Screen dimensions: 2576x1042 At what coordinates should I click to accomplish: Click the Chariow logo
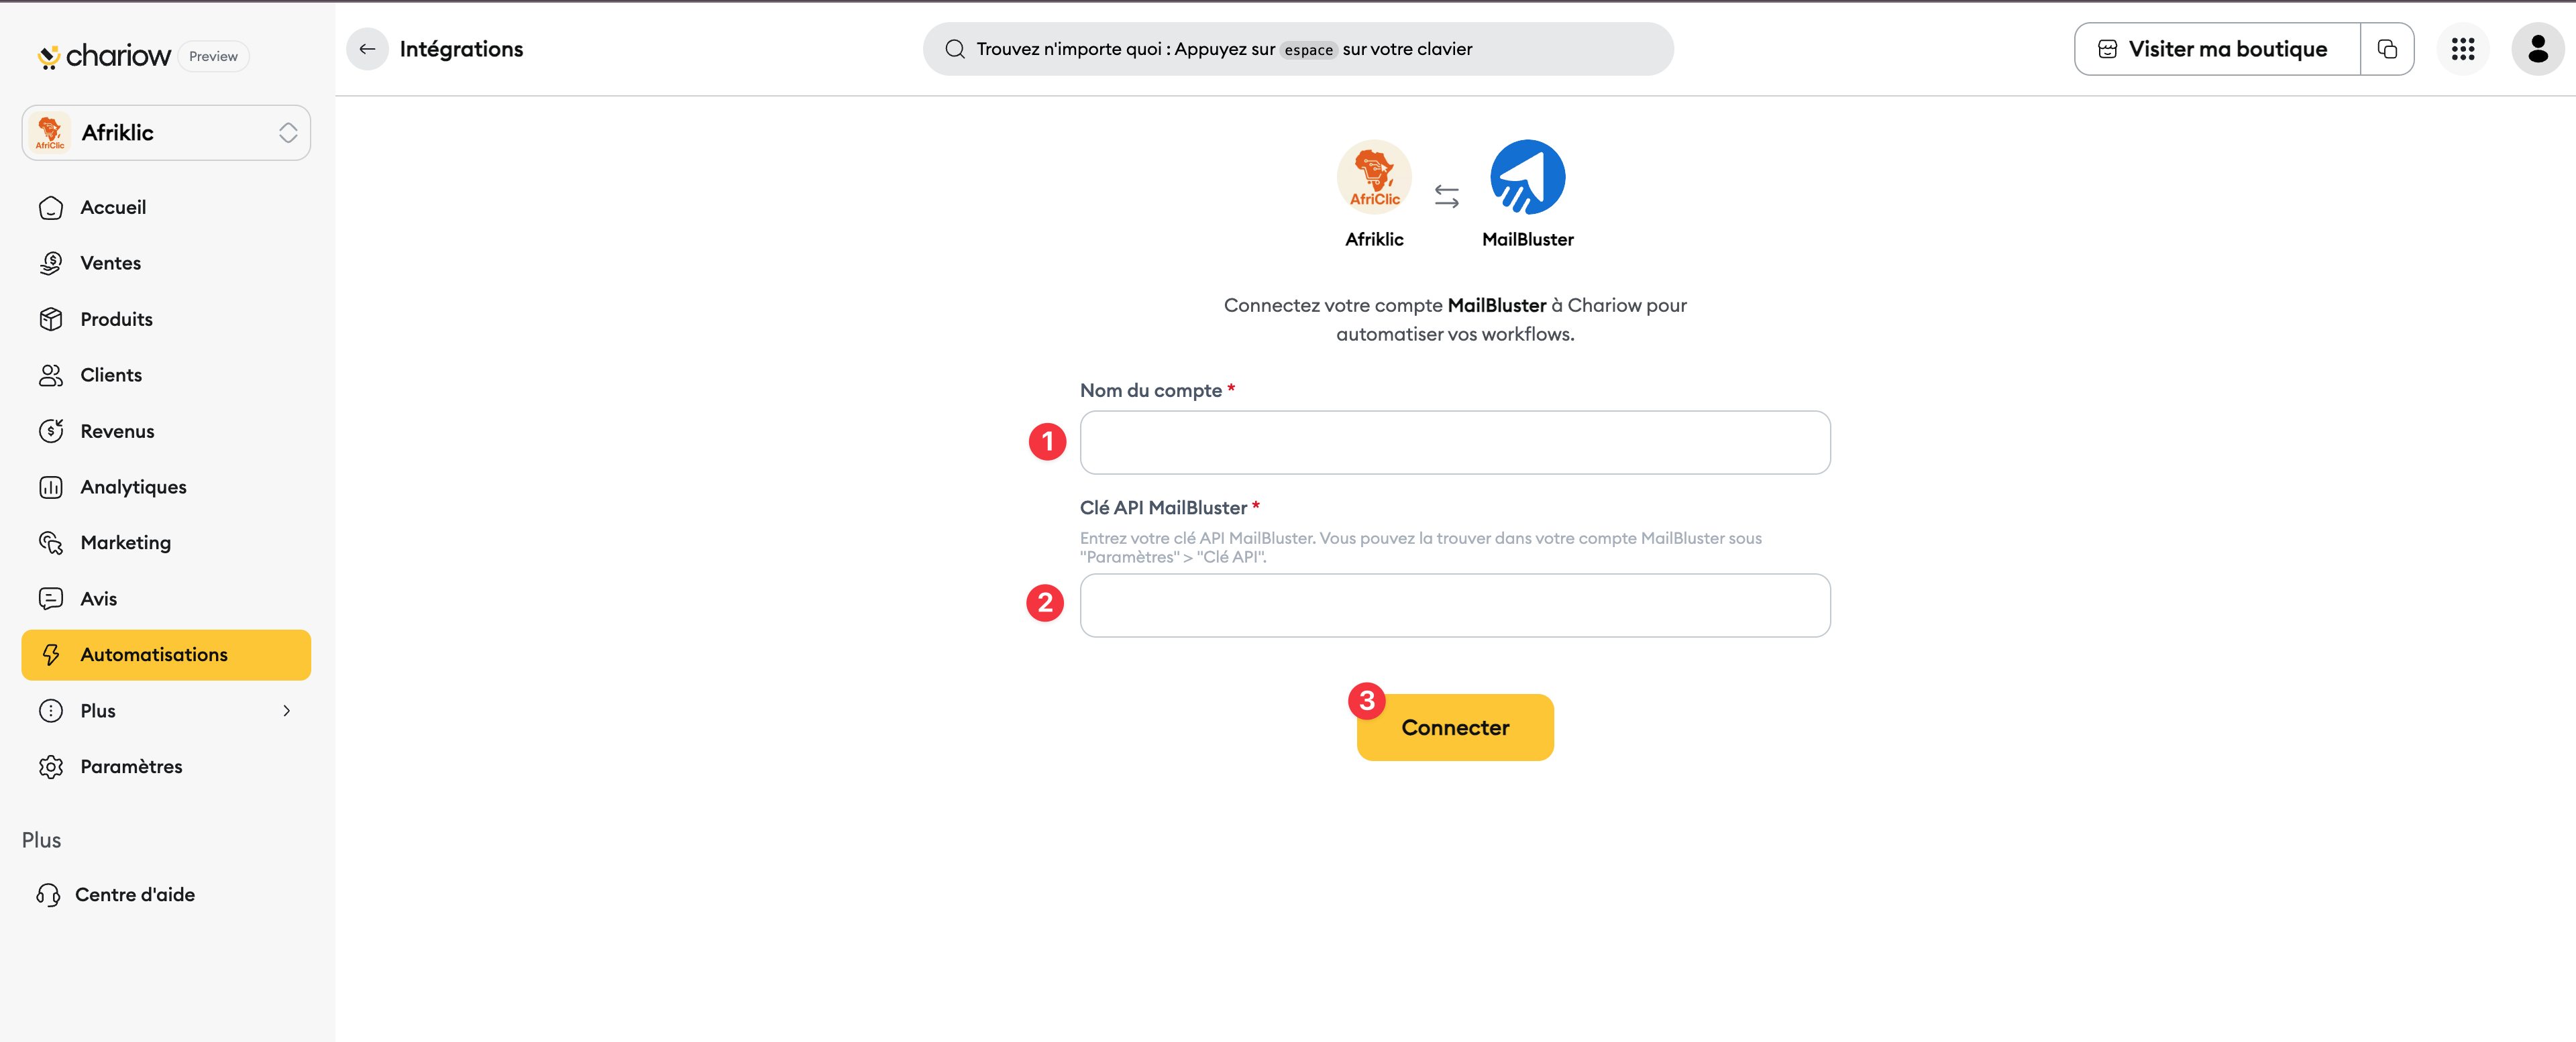click(104, 56)
